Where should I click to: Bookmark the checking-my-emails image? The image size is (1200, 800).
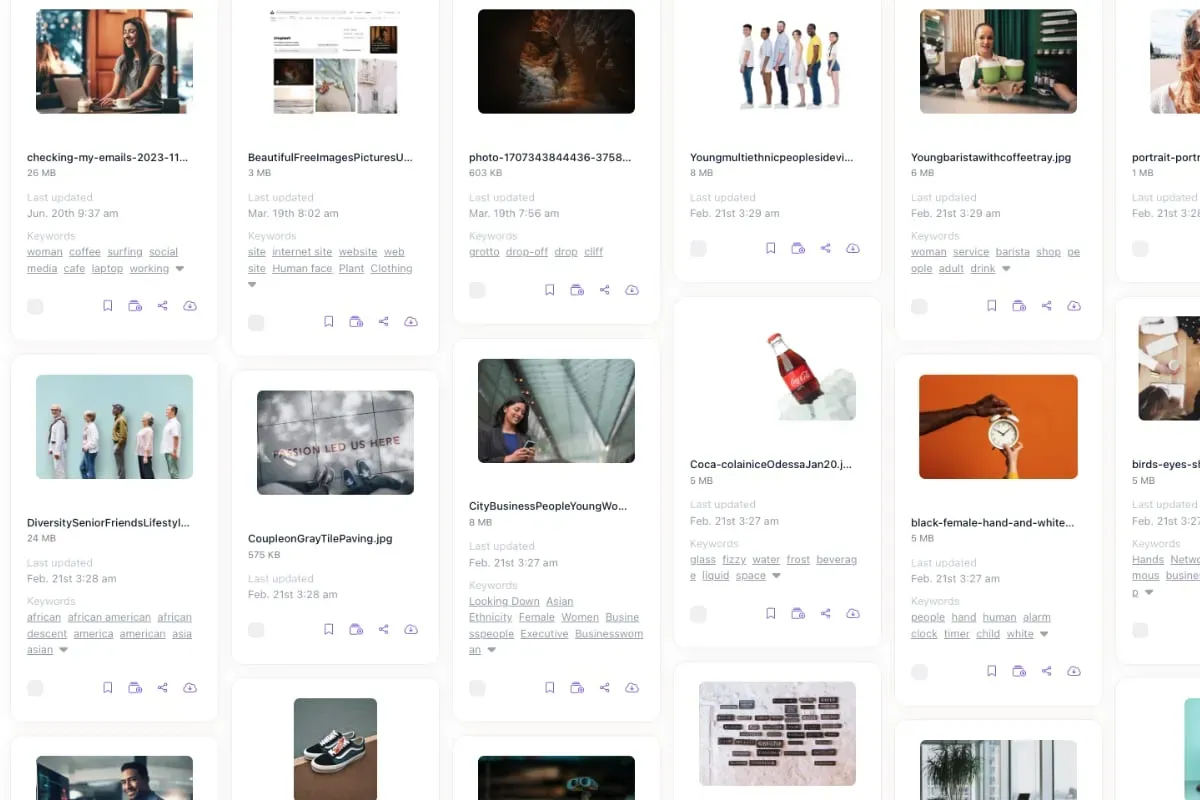[x=108, y=306]
